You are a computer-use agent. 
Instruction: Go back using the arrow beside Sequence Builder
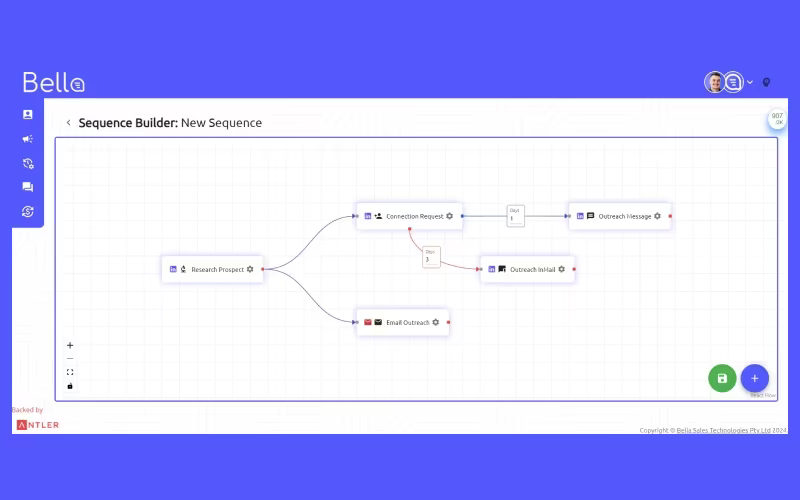point(68,122)
